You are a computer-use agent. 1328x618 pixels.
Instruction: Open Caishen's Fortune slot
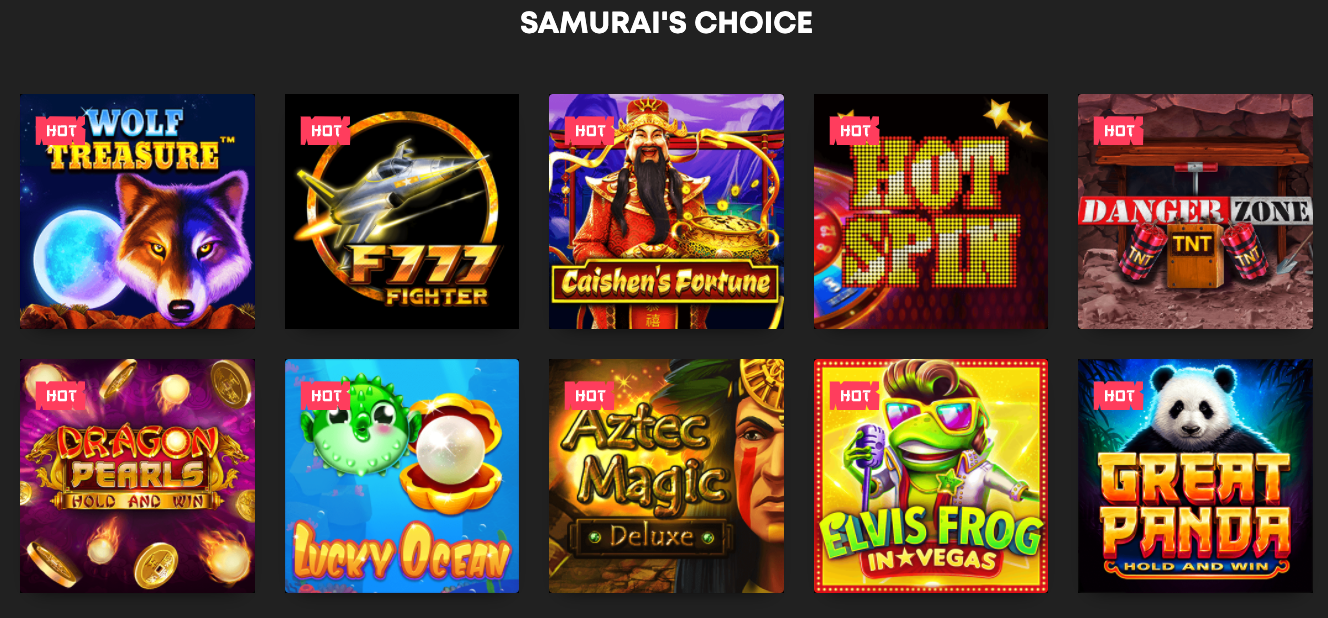(x=666, y=211)
